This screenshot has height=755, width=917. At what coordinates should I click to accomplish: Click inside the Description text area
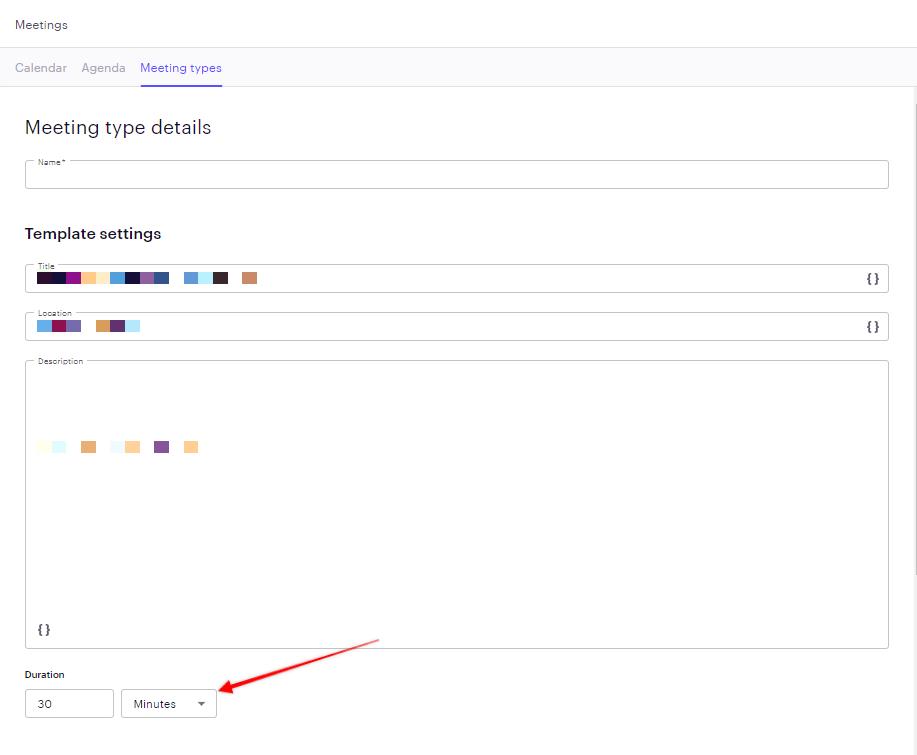(x=457, y=504)
